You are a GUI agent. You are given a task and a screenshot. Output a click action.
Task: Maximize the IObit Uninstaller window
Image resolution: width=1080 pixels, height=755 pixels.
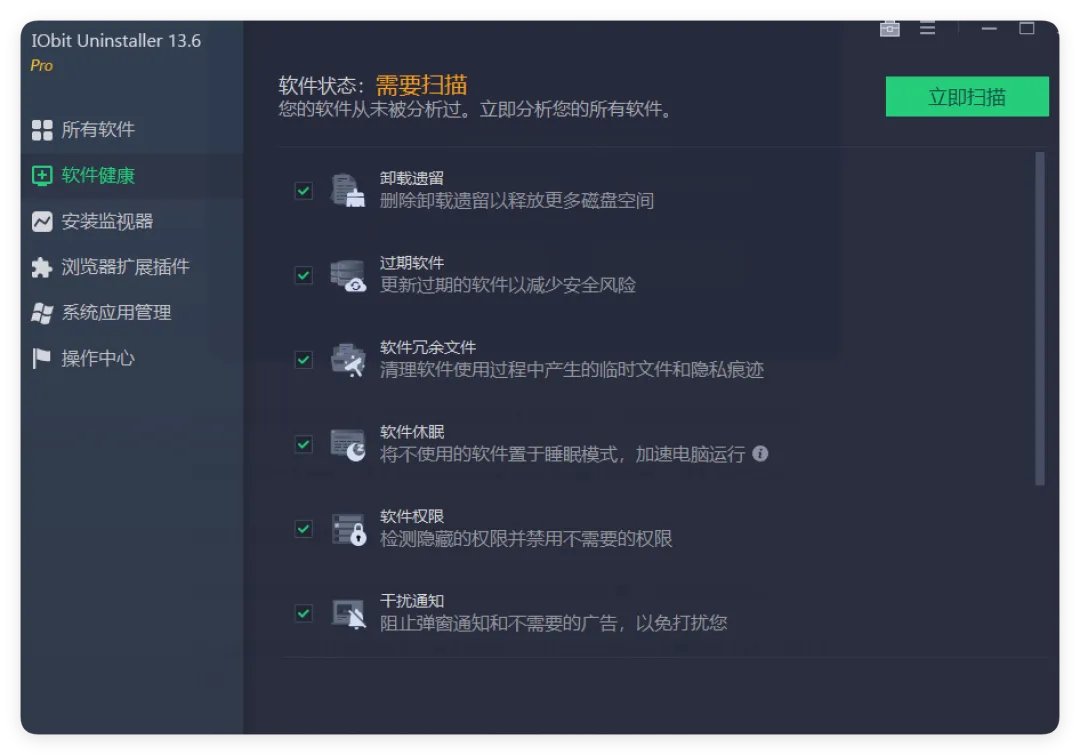1027,28
